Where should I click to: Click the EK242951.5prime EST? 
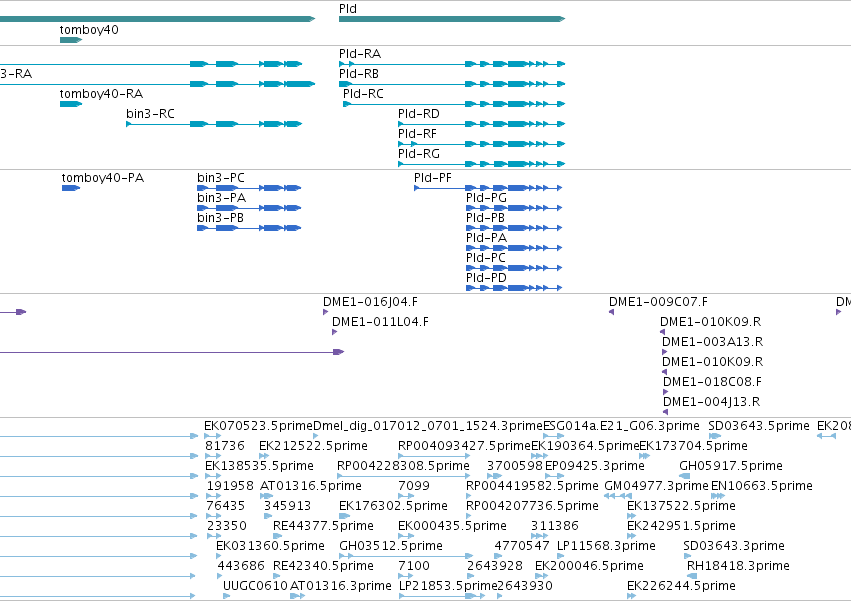631,536
